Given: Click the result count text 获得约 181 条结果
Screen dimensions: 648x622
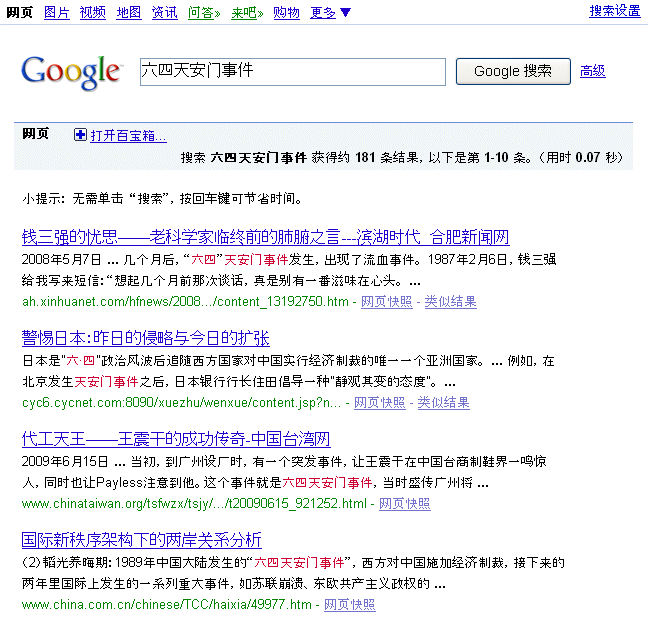Looking at the screenshot, I should pyautogui.click(x=367, y=157).
